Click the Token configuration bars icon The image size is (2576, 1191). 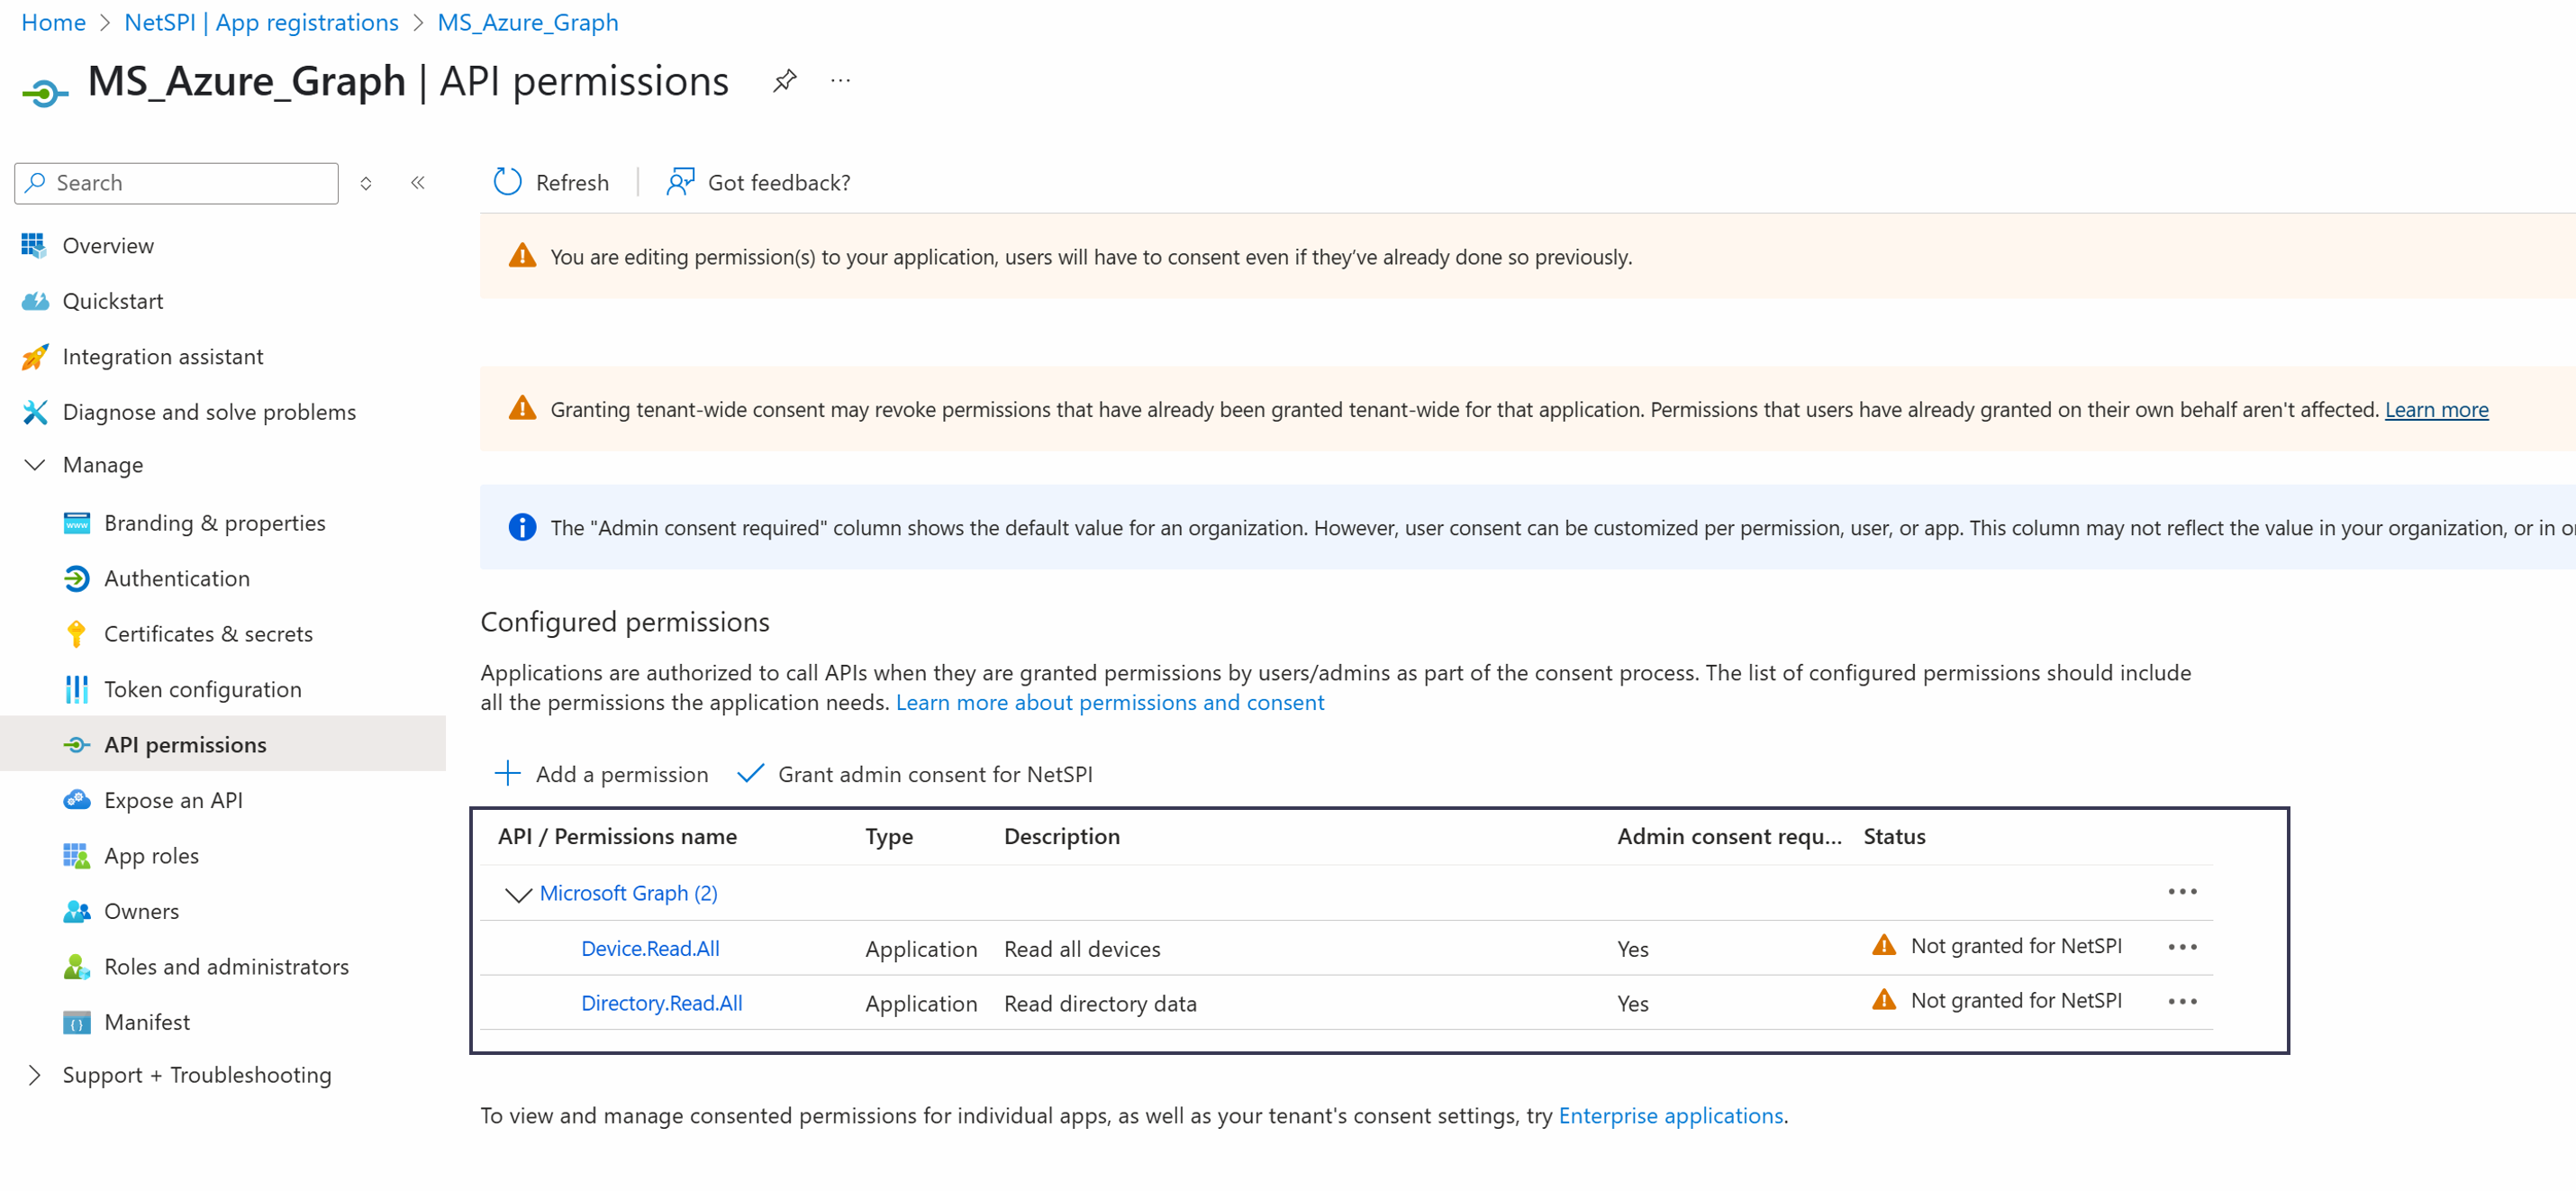(76, 689)
